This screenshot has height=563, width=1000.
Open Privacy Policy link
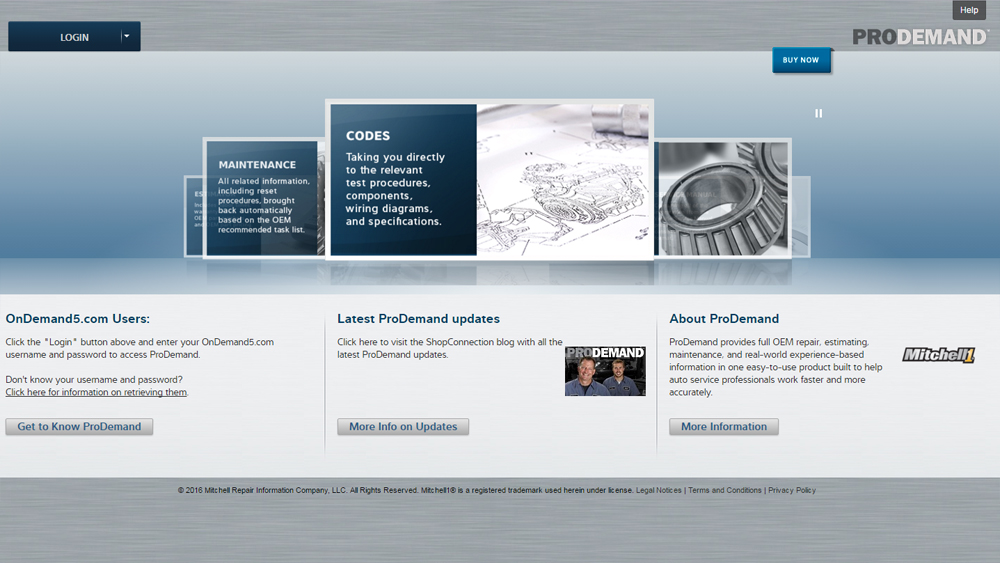click(x=791, y=490)
